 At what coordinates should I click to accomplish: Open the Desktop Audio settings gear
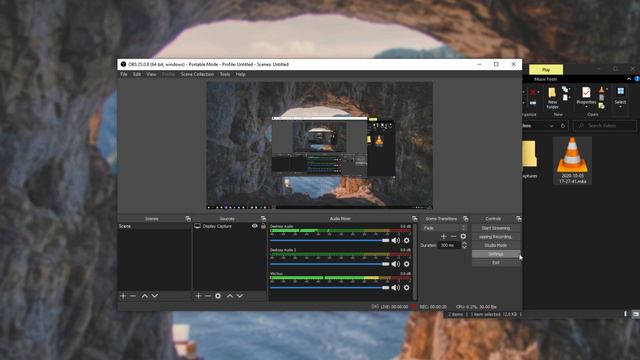click(407, 240)
